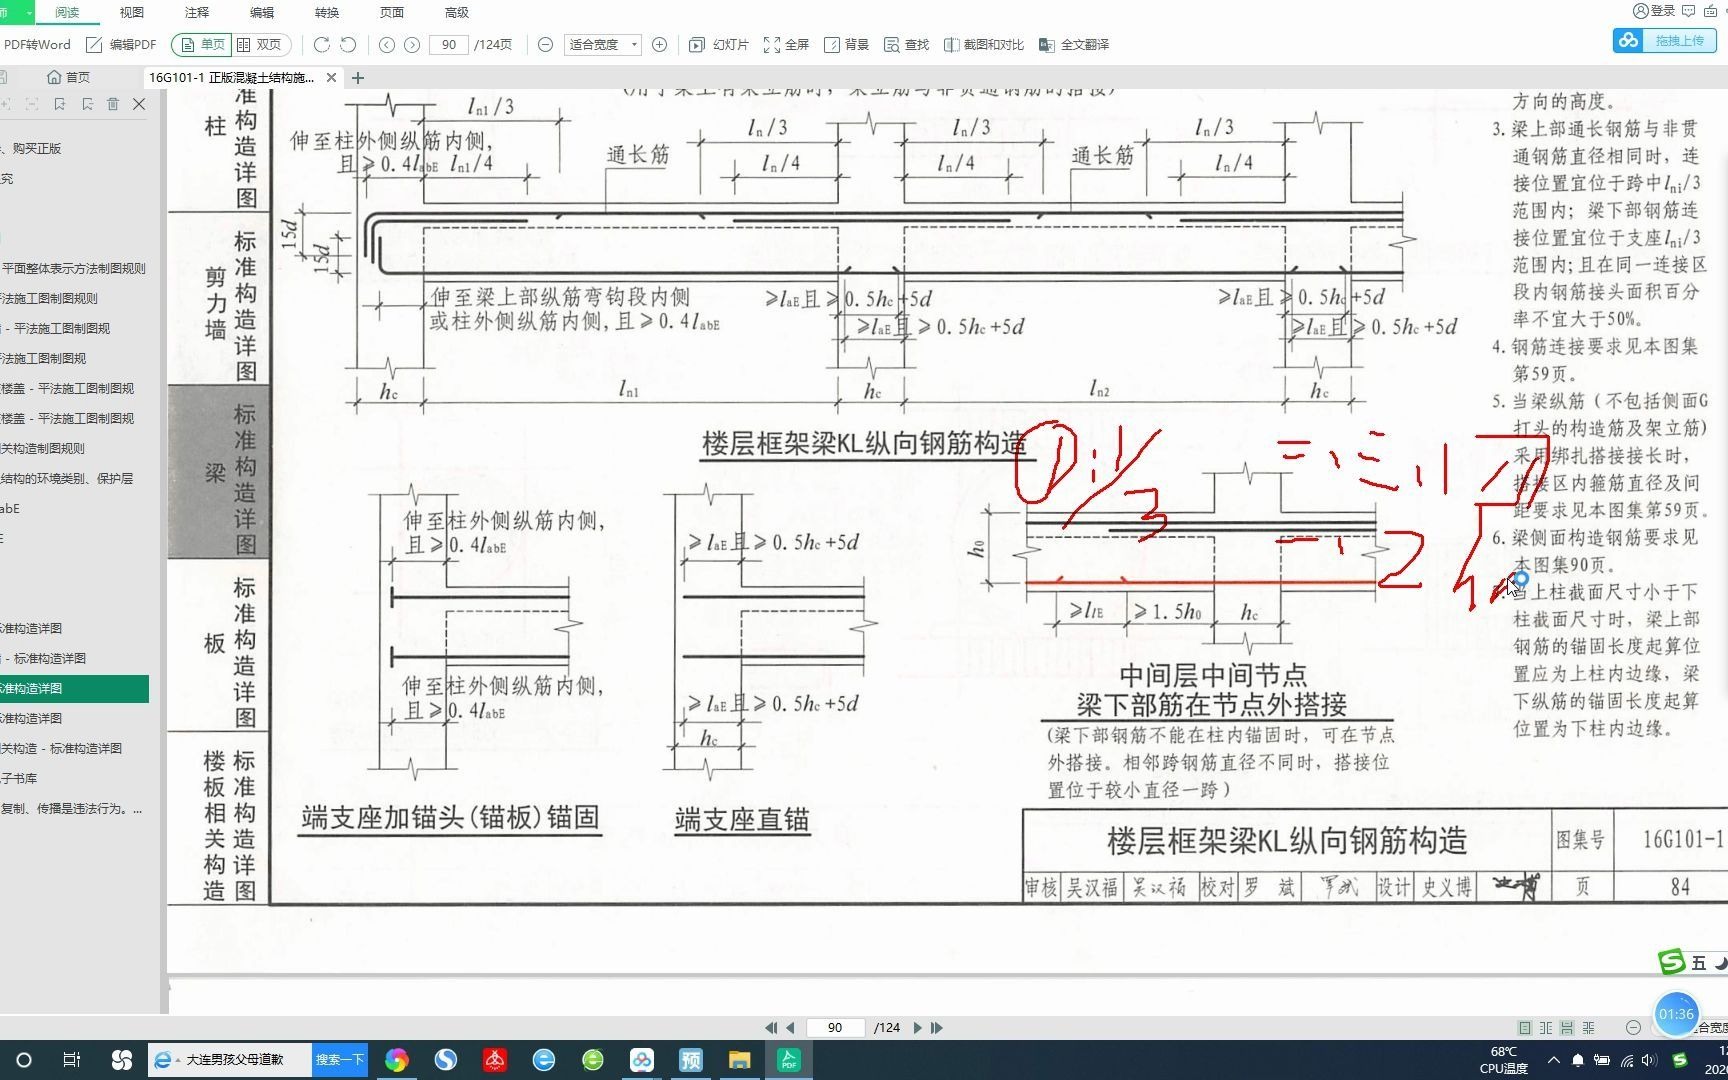
Task: Zoom in with the toolbar plus icon
Action: [659, 44]
